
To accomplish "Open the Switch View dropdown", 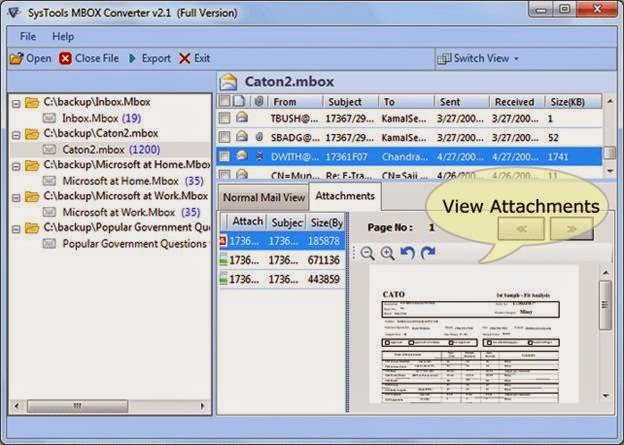I will (x=479, y=59).
